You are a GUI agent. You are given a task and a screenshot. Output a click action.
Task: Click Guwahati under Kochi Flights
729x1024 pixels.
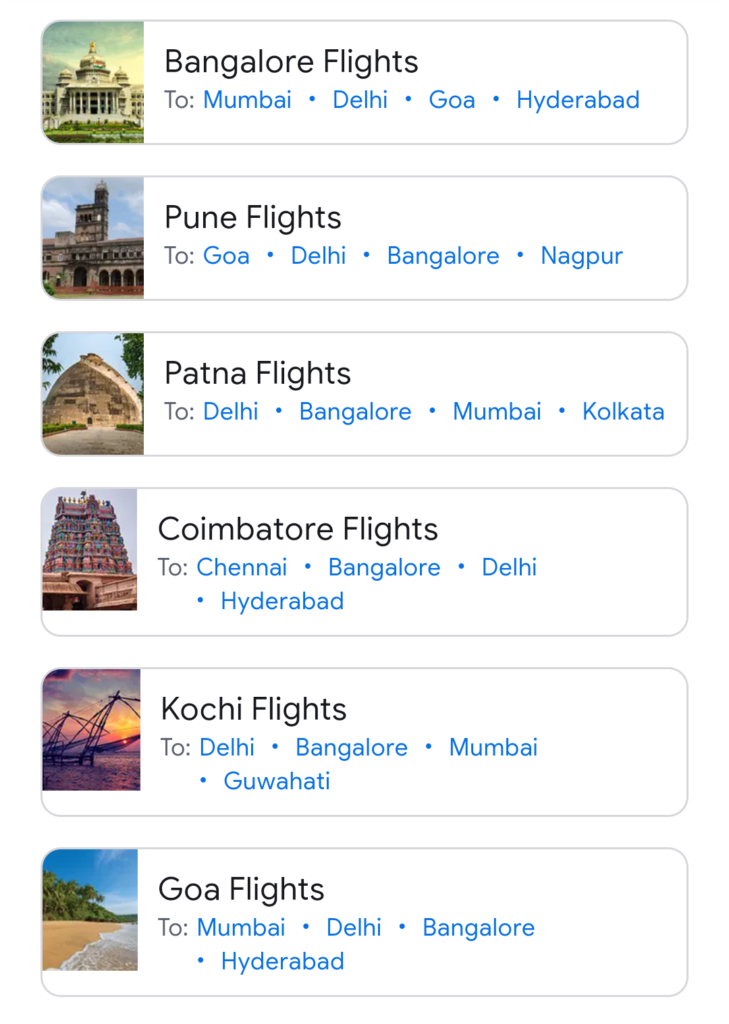(277, 782)
